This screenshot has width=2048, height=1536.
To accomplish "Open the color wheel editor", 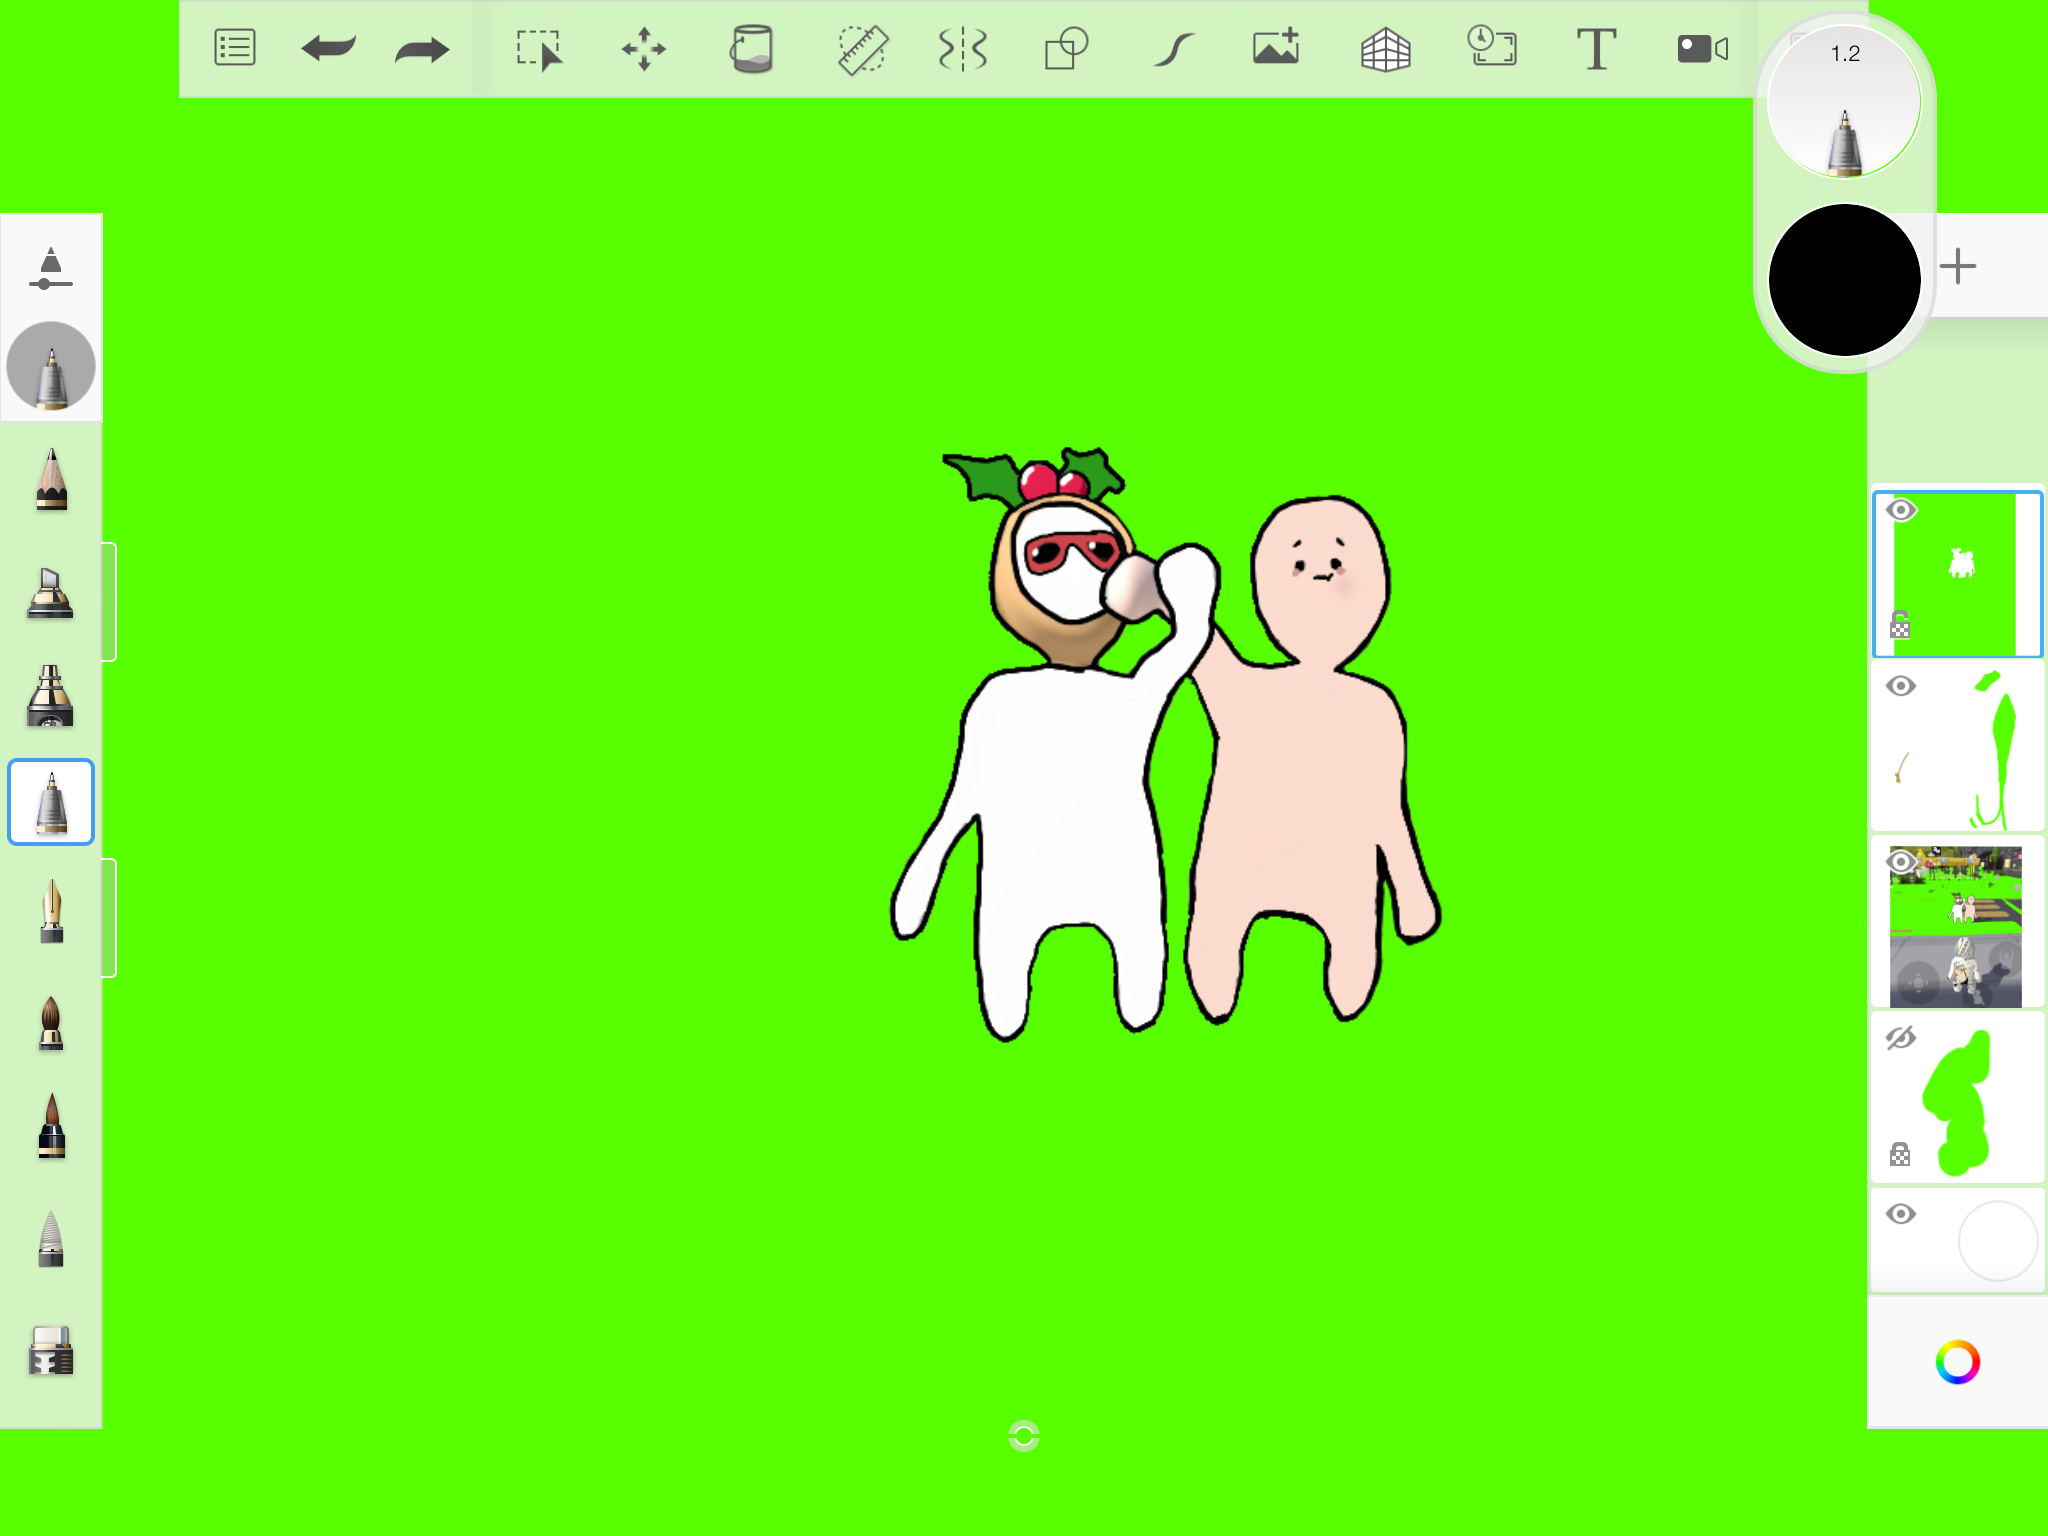I will tap(1957, 1362).
